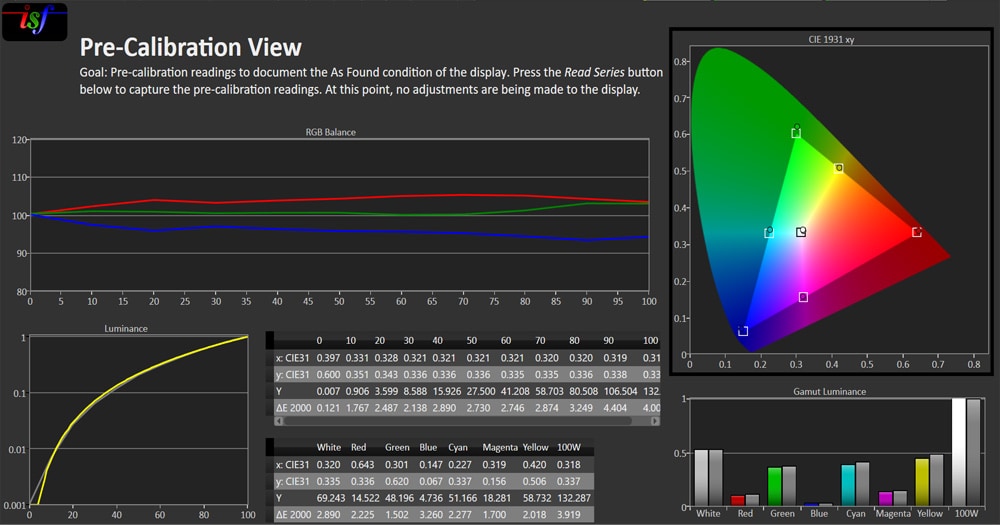Screen dimensions: 1000x525
Task: Select the Y value 106.504 cell
Action: 620,391
